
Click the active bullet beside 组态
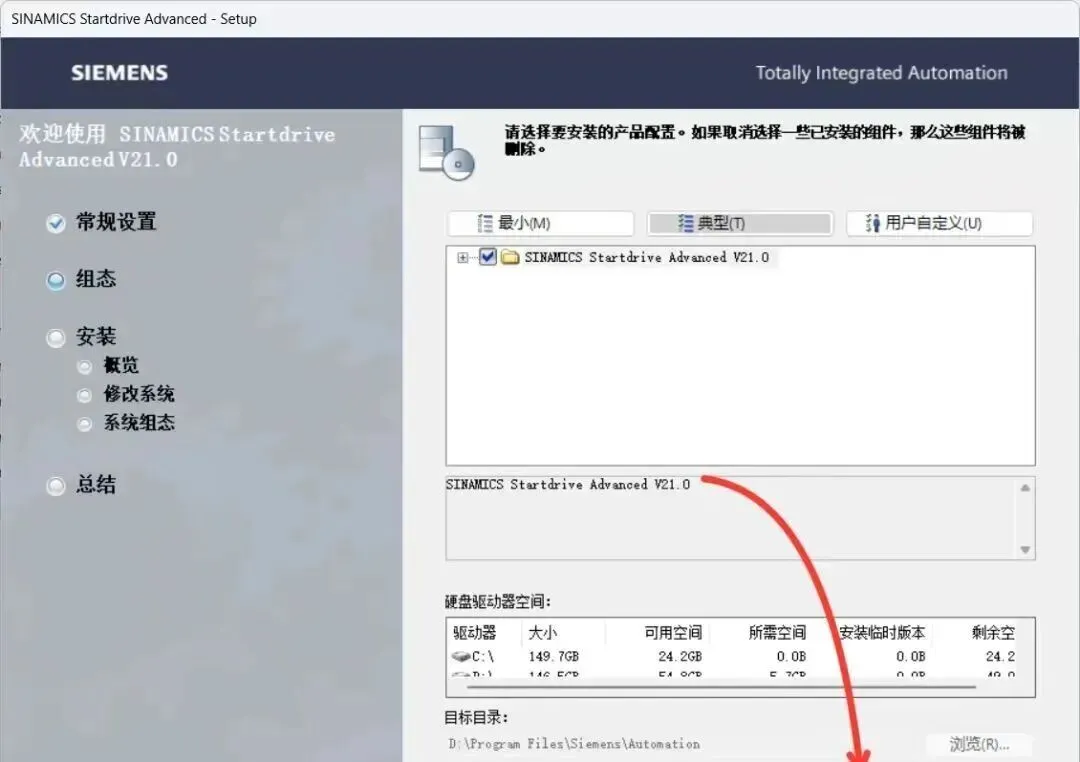(x=56, y=280)
